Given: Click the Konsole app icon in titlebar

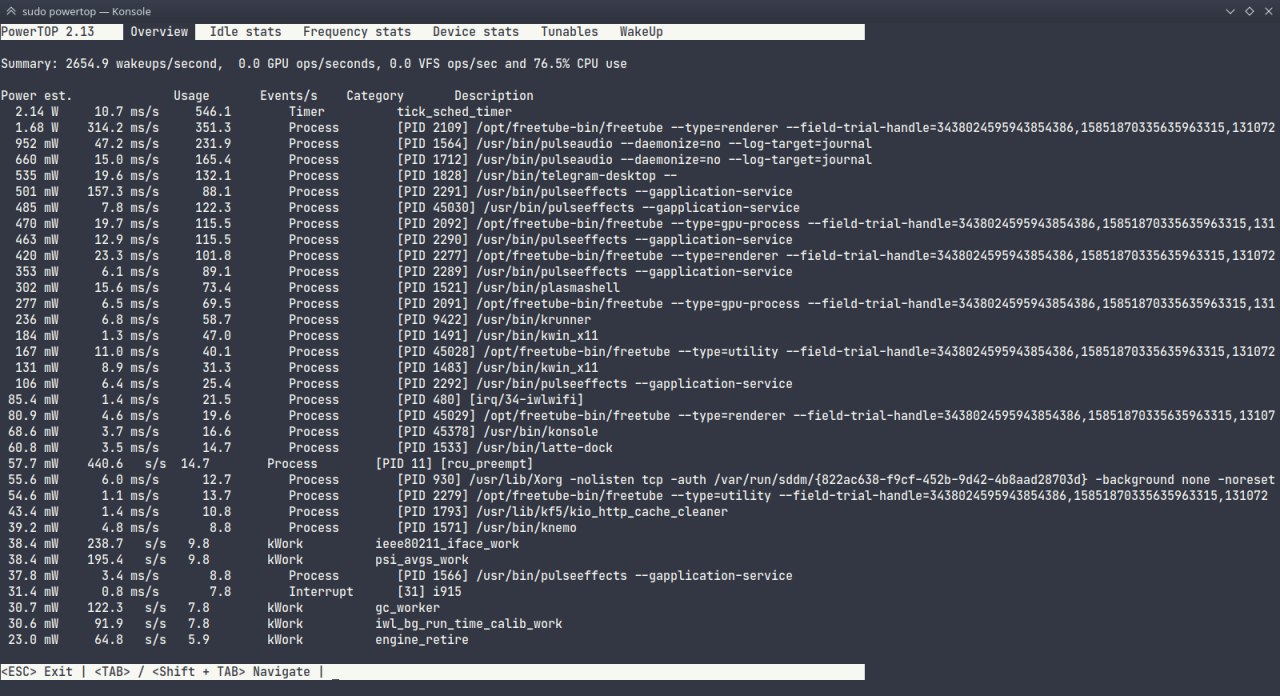Looking at the screenshot, I should tap(10, 11).
